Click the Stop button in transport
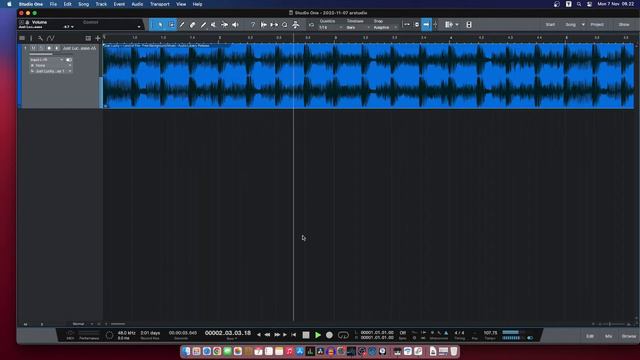The height and width of the screenshot is (360, 640). pos(306,335)
